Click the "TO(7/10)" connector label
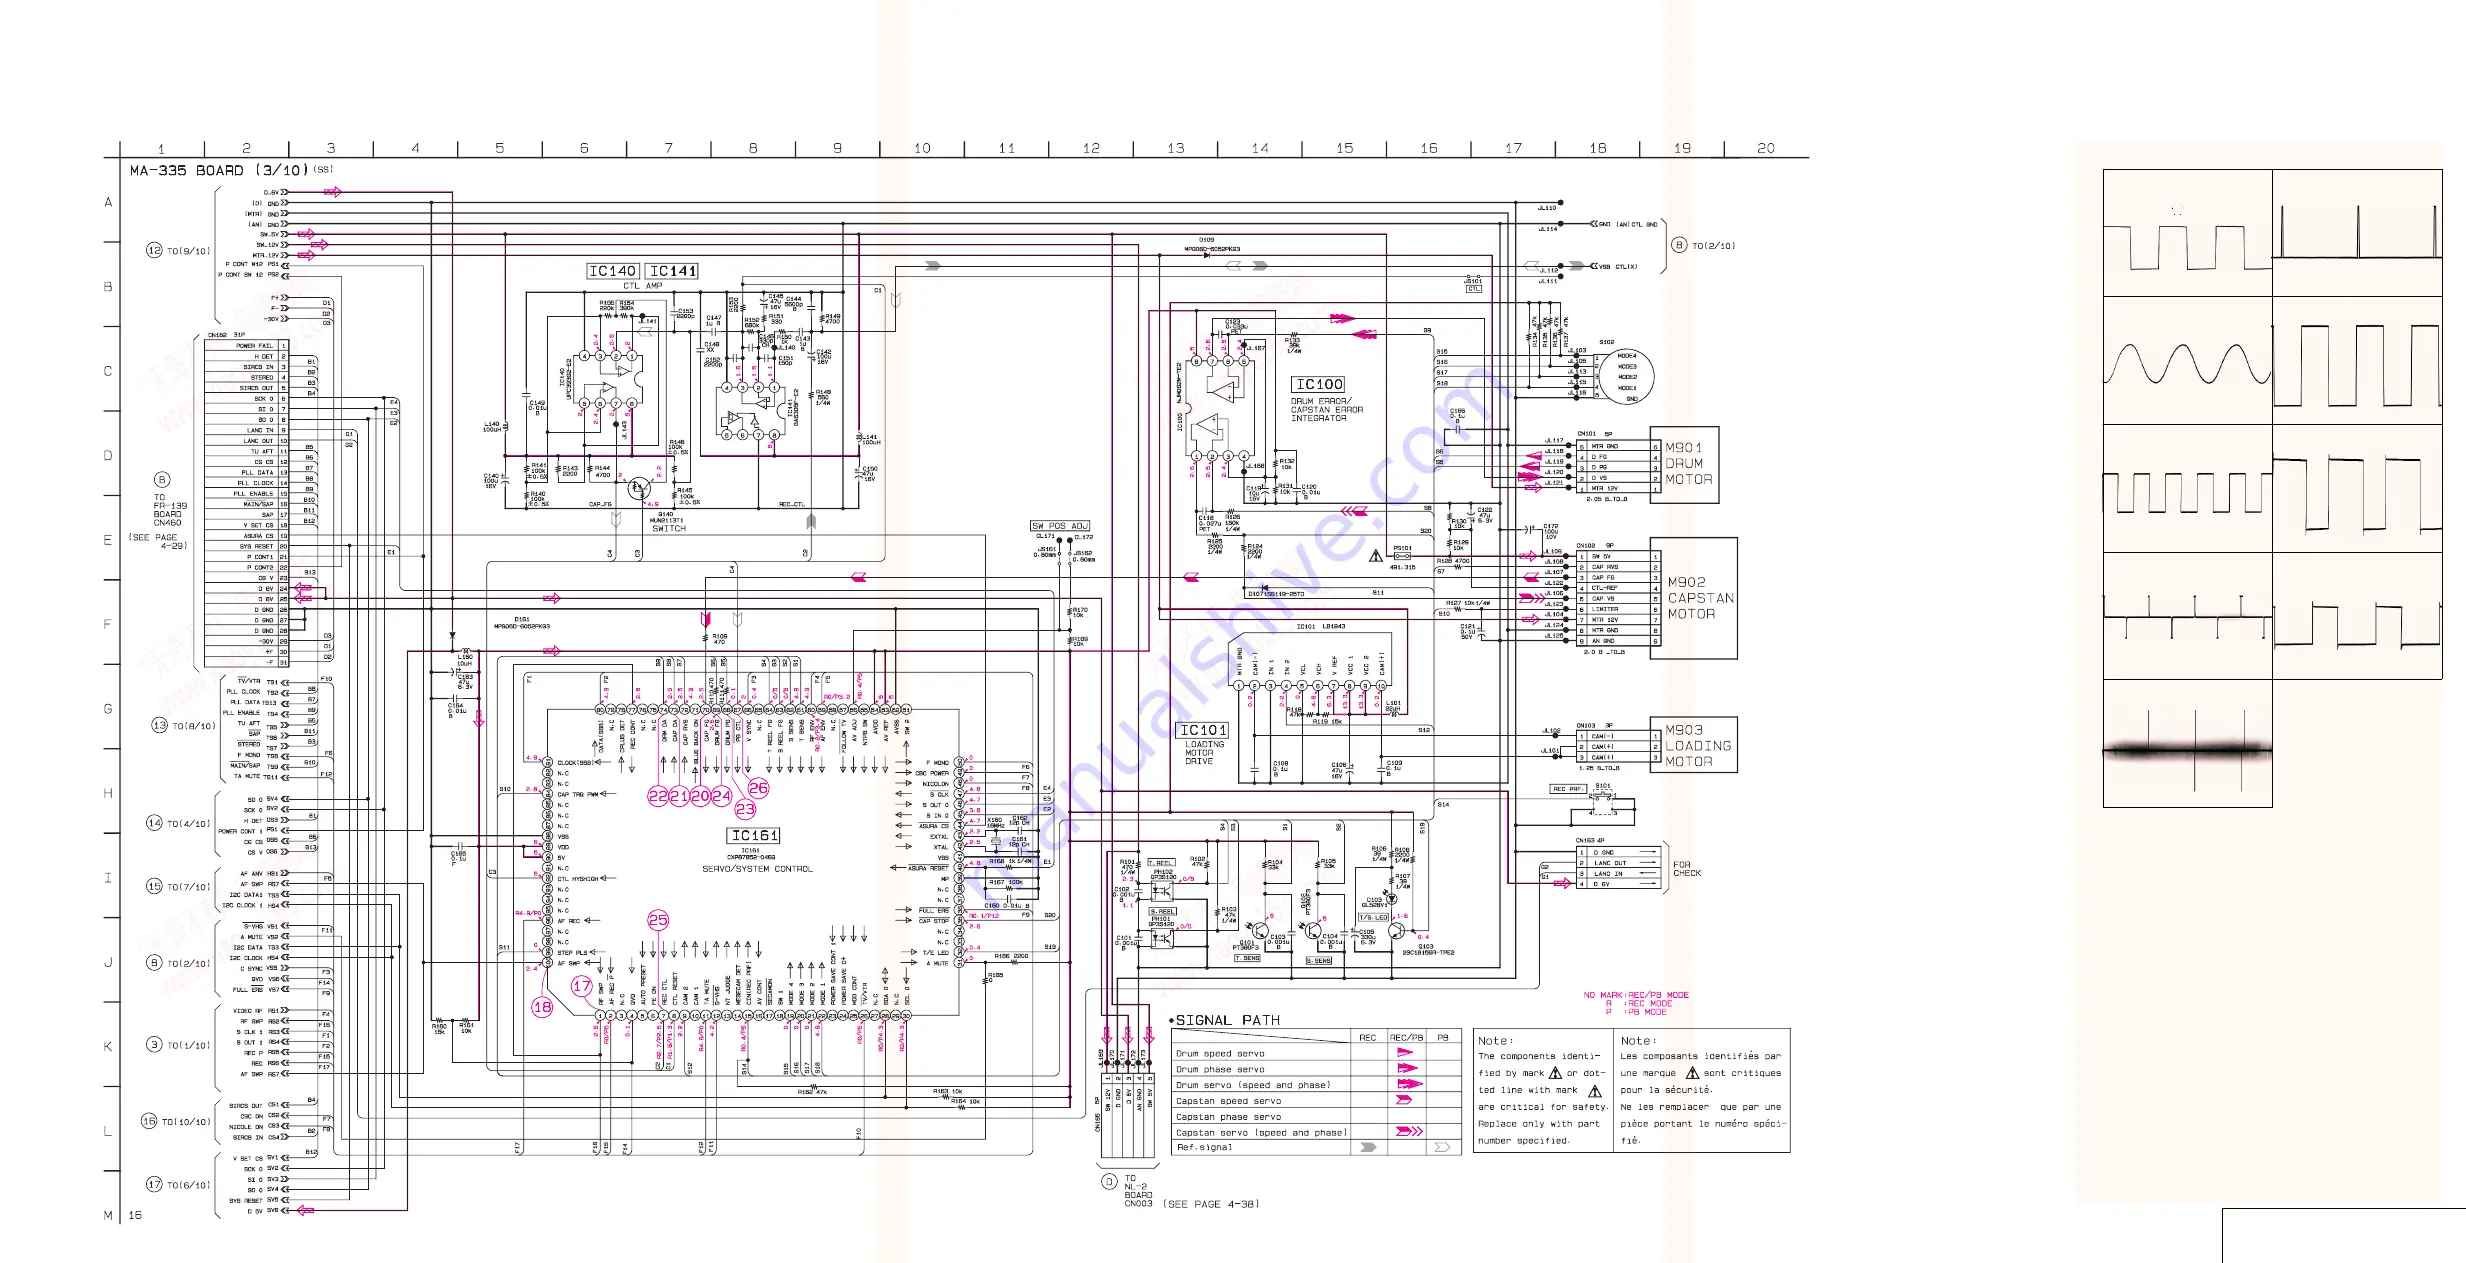Image resolution: width=2466 pixels, height=1263 pixels. pyautogui.click(x=188, y=887)
